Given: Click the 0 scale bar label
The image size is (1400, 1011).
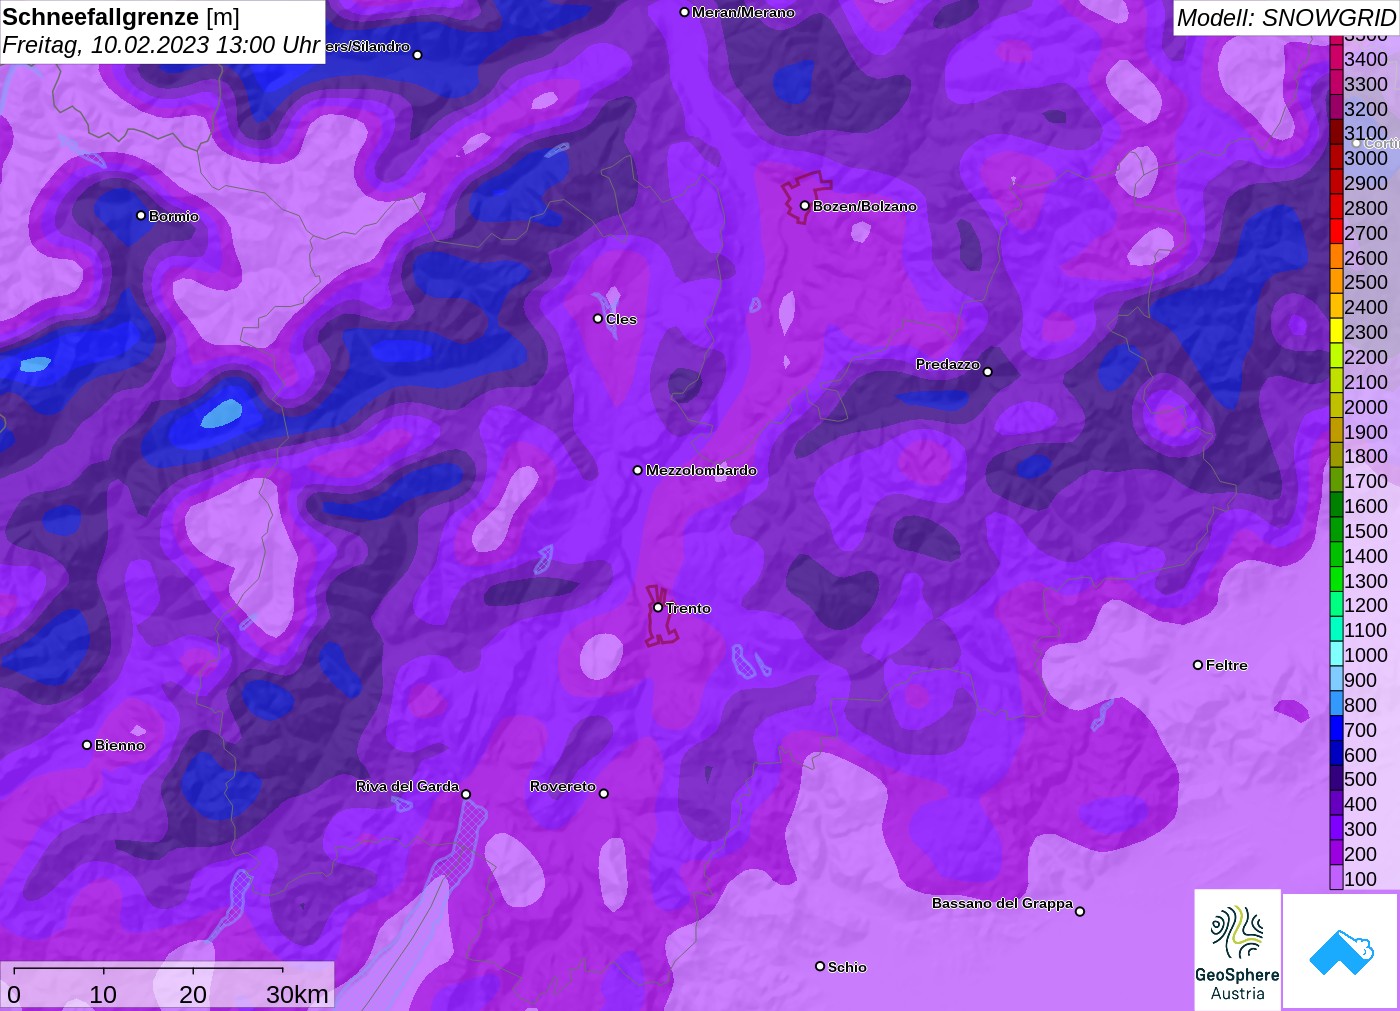Looking at the screenshot, I should click(14, 994).
